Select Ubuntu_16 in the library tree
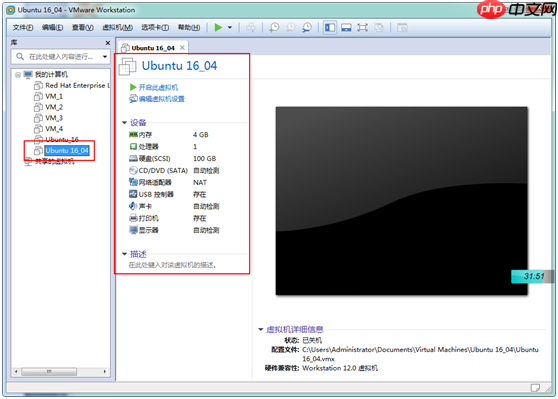 tap(56, 139)
